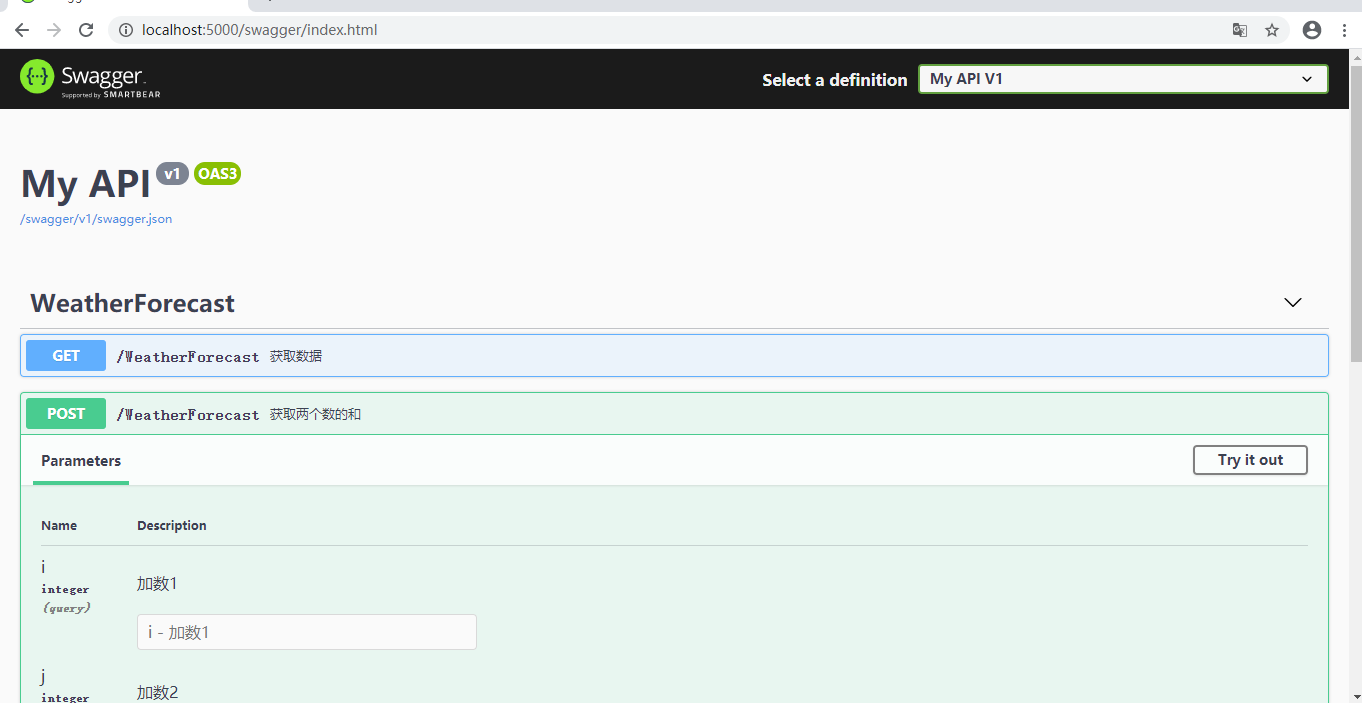
Task: Click the Try it out button
Action: (x=1250, y=460)
